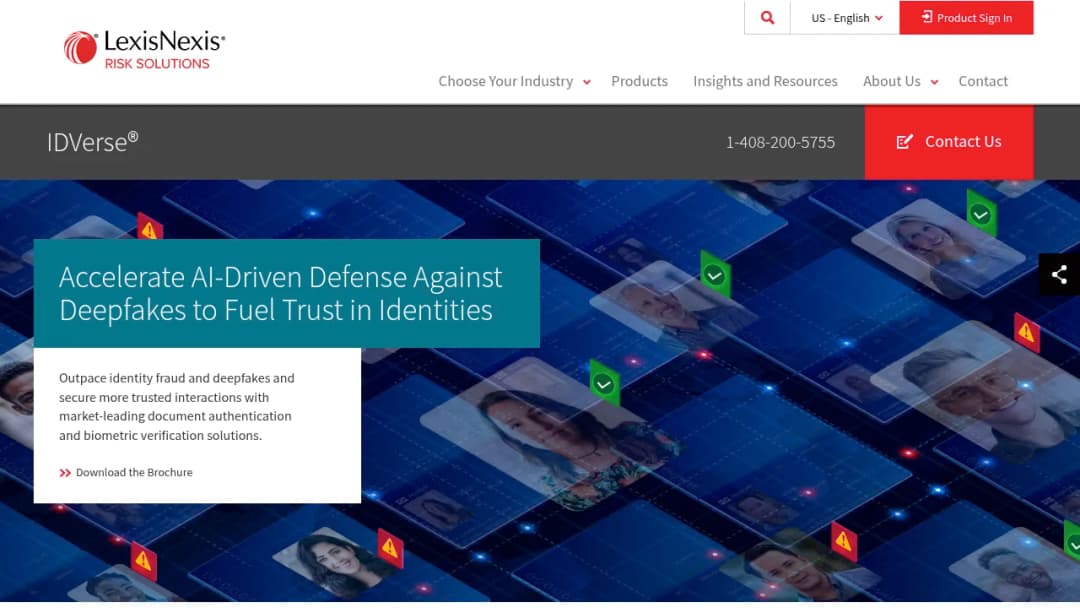Click the pencil icon beside Contact Us
The image size is (1080, 608).
tap(904, 142)
